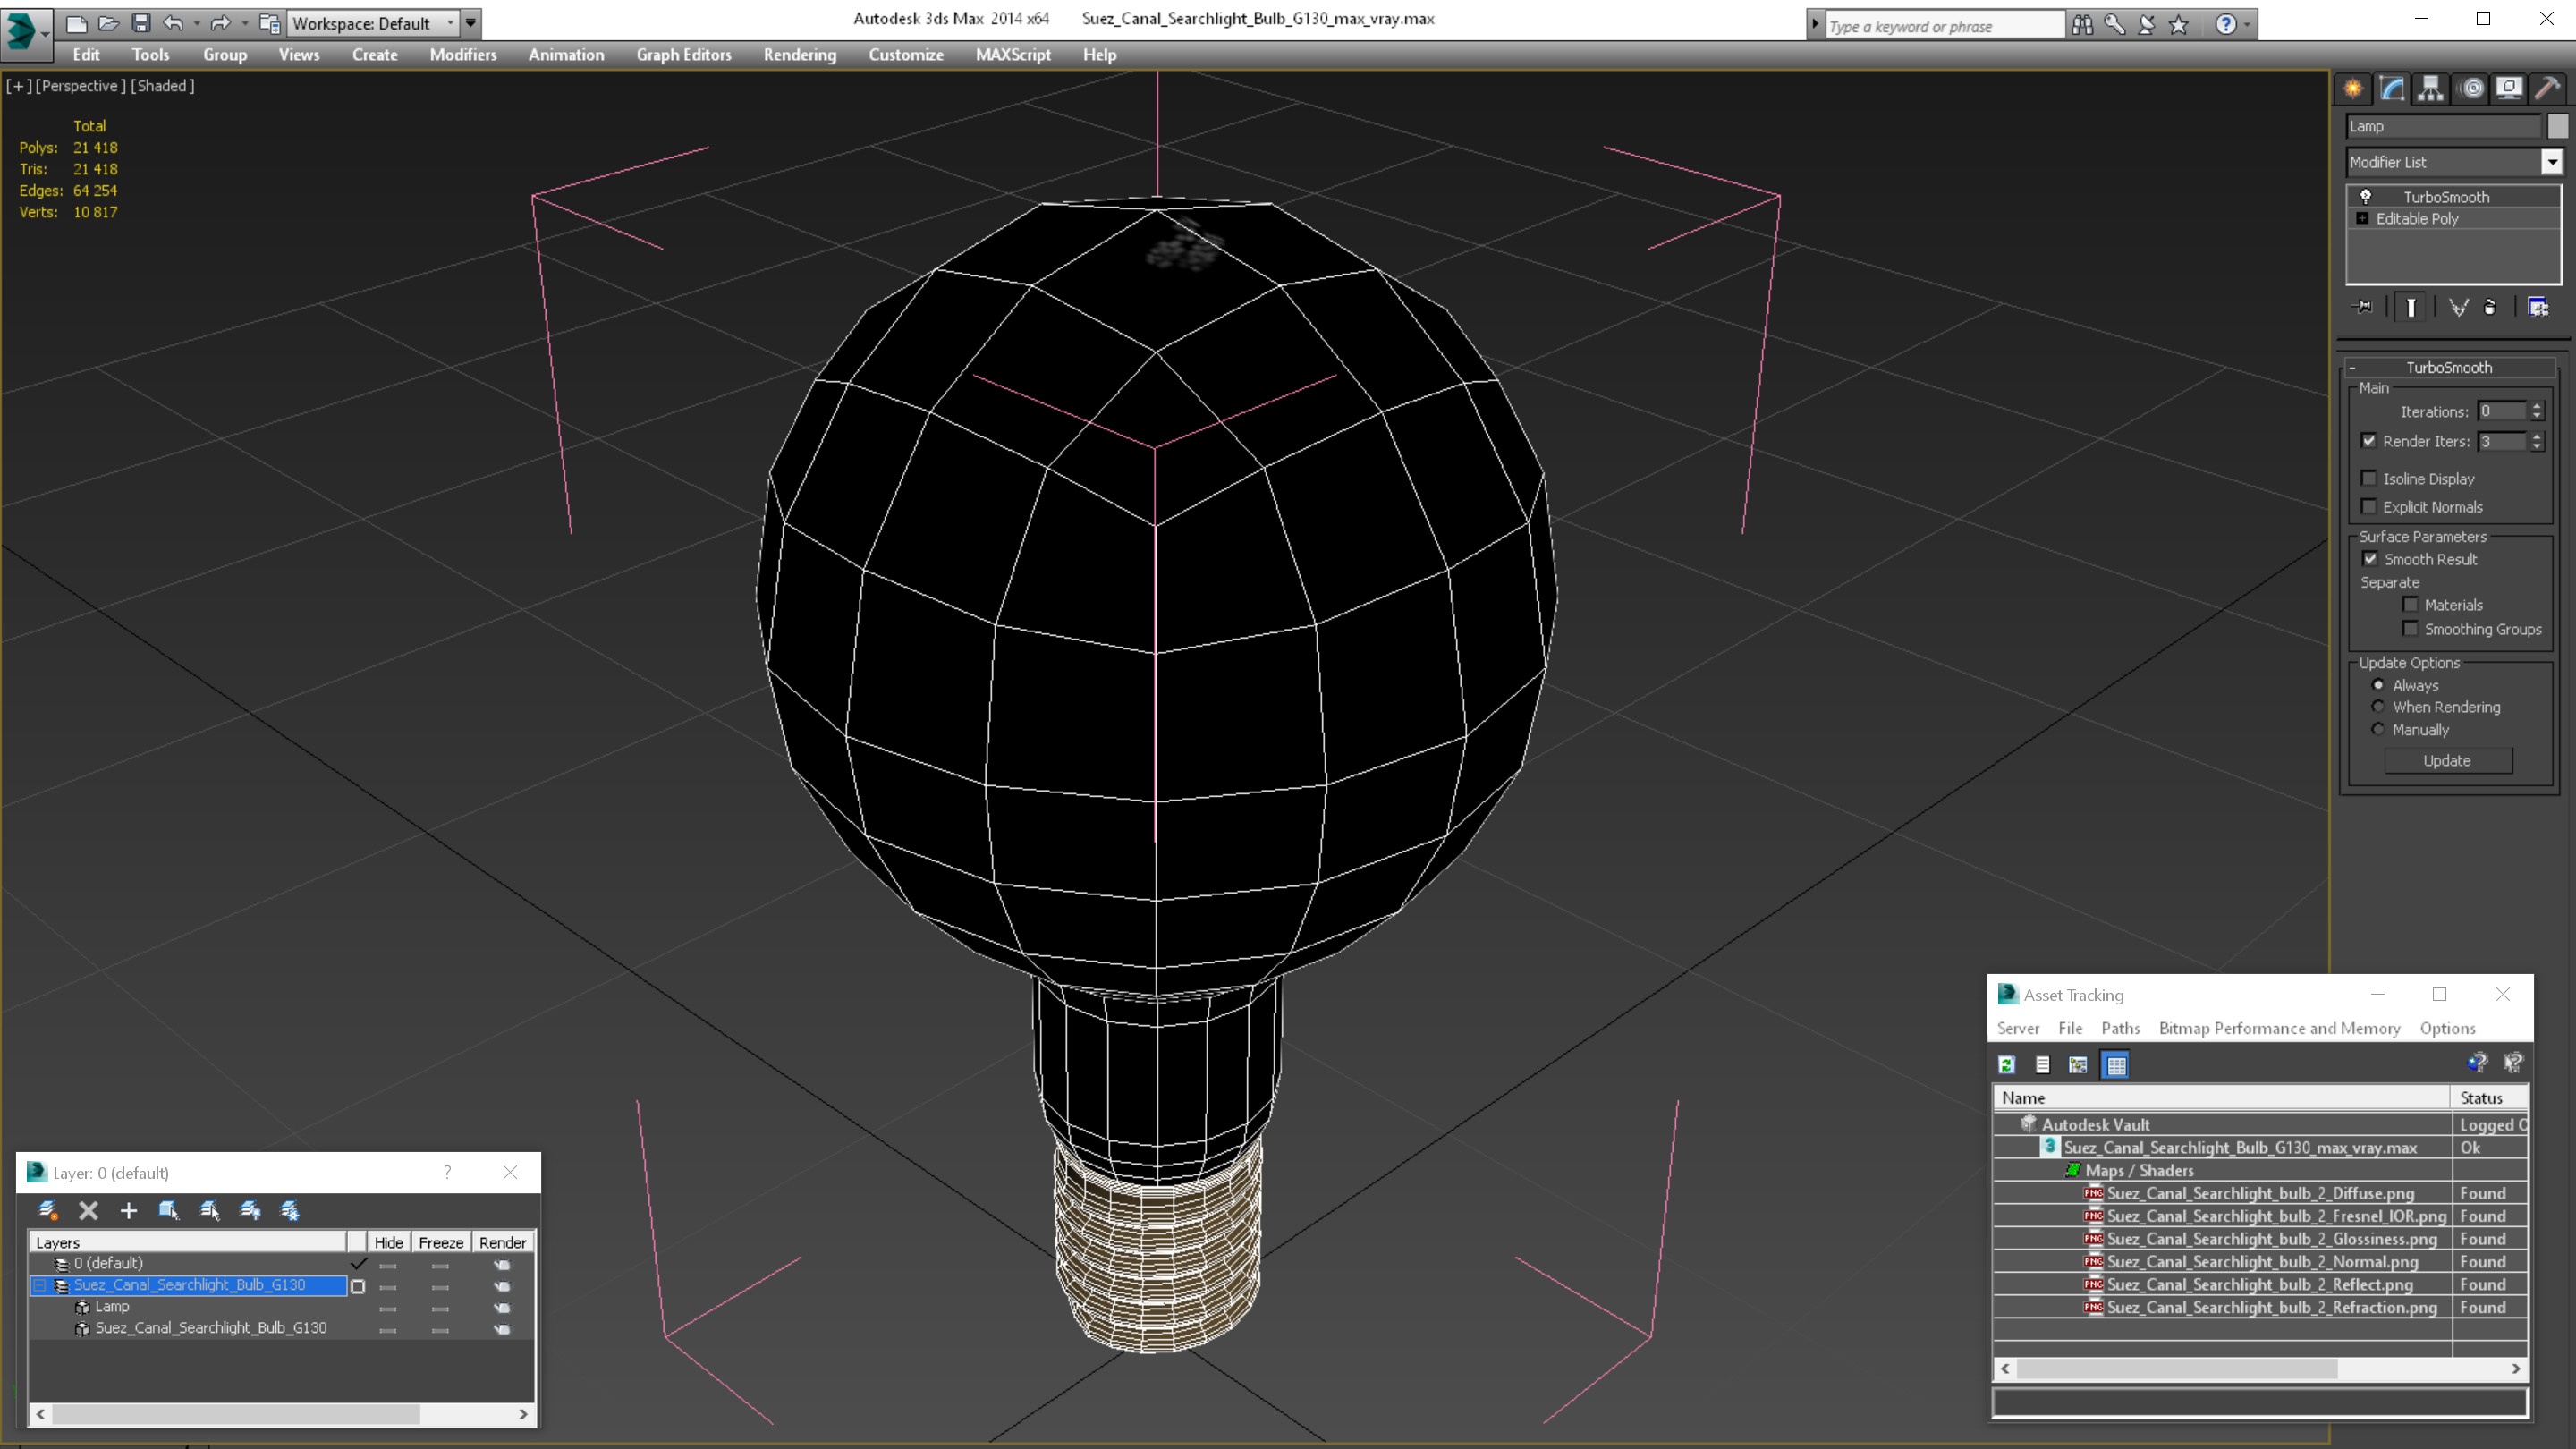Click the Freeze column header
2576x1449 pixels.
point(441,1243)
